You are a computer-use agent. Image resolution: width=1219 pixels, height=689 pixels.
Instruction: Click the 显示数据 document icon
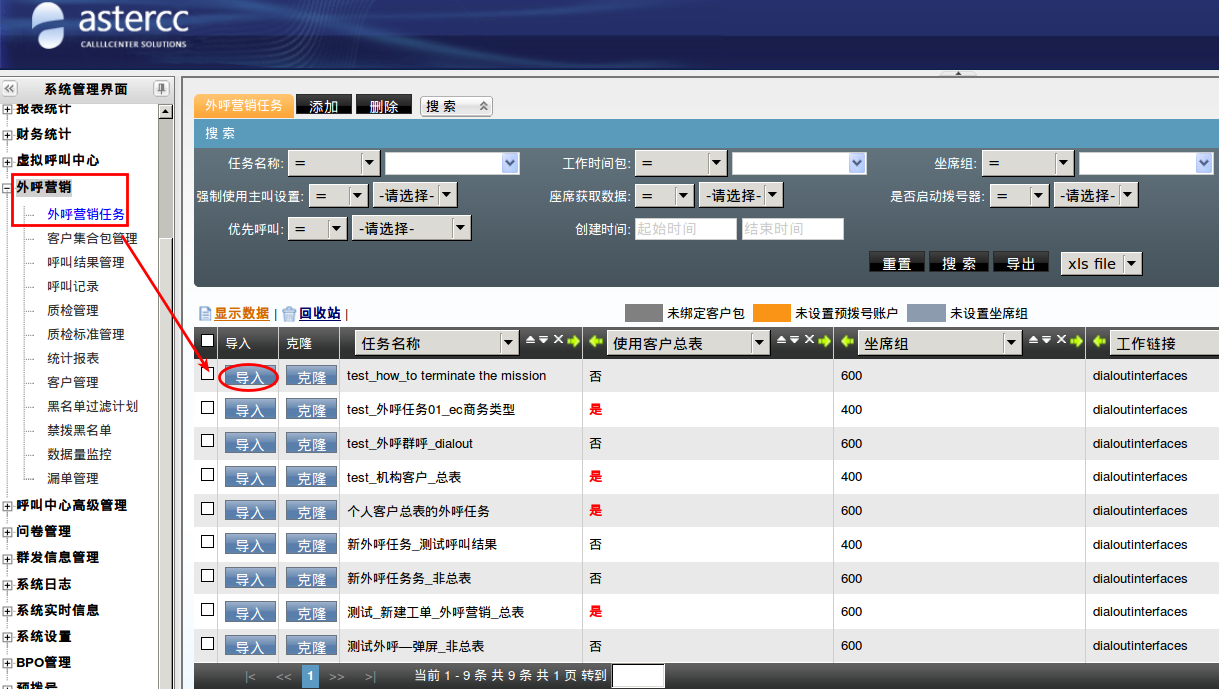tap(205, 313)
